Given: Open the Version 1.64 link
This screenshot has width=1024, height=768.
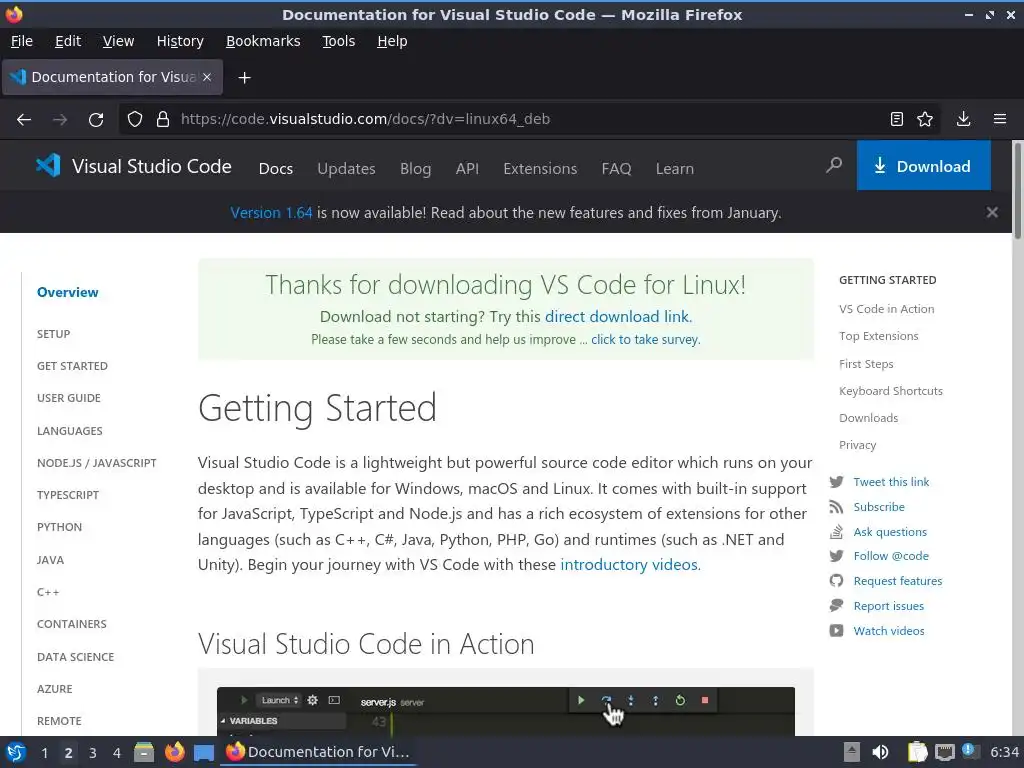Looking at the screenshot, I should (x=271, y=213).
